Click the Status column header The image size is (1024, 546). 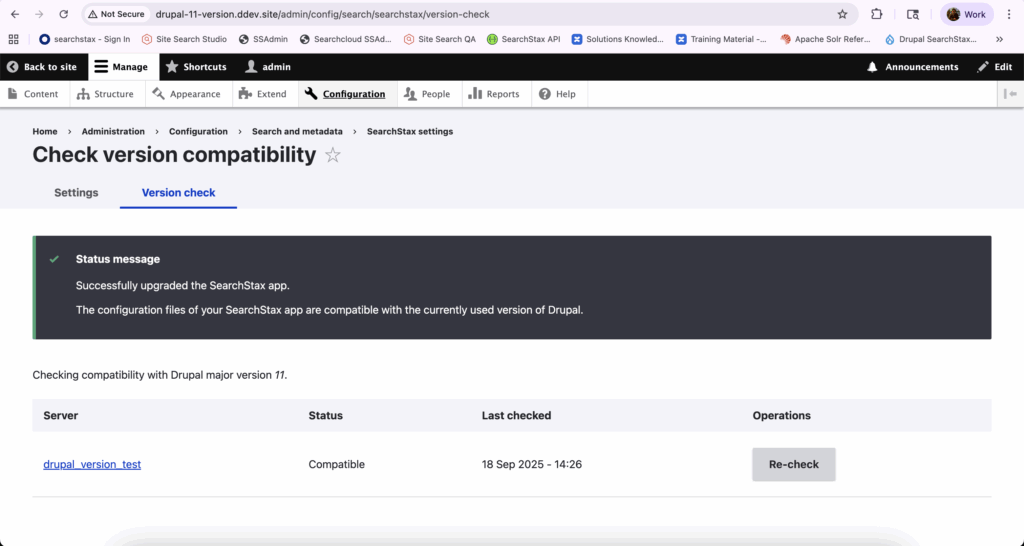coord(326,415)
